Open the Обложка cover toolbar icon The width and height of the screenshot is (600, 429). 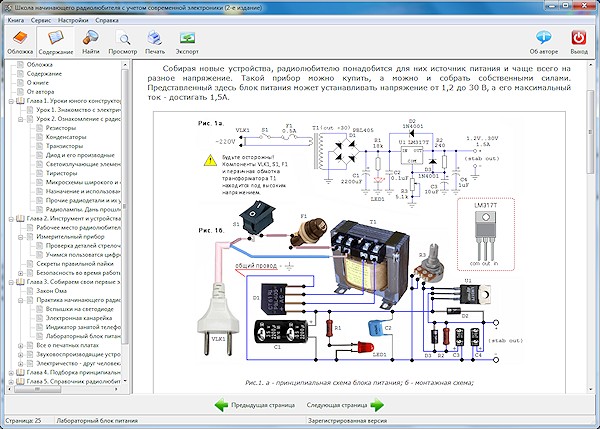20,42
